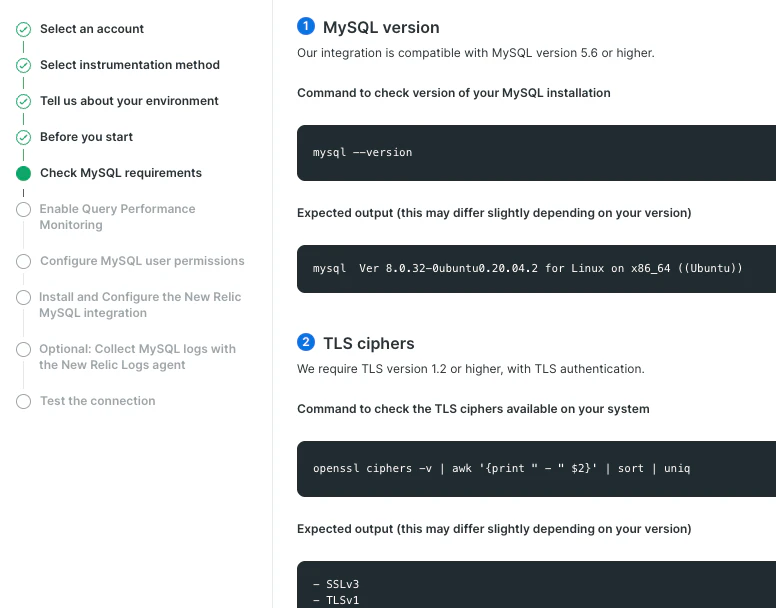Select circle for Install and Configure New Relic integration
The height and width of the screenshot is (608, 776).
coord(23,297)
